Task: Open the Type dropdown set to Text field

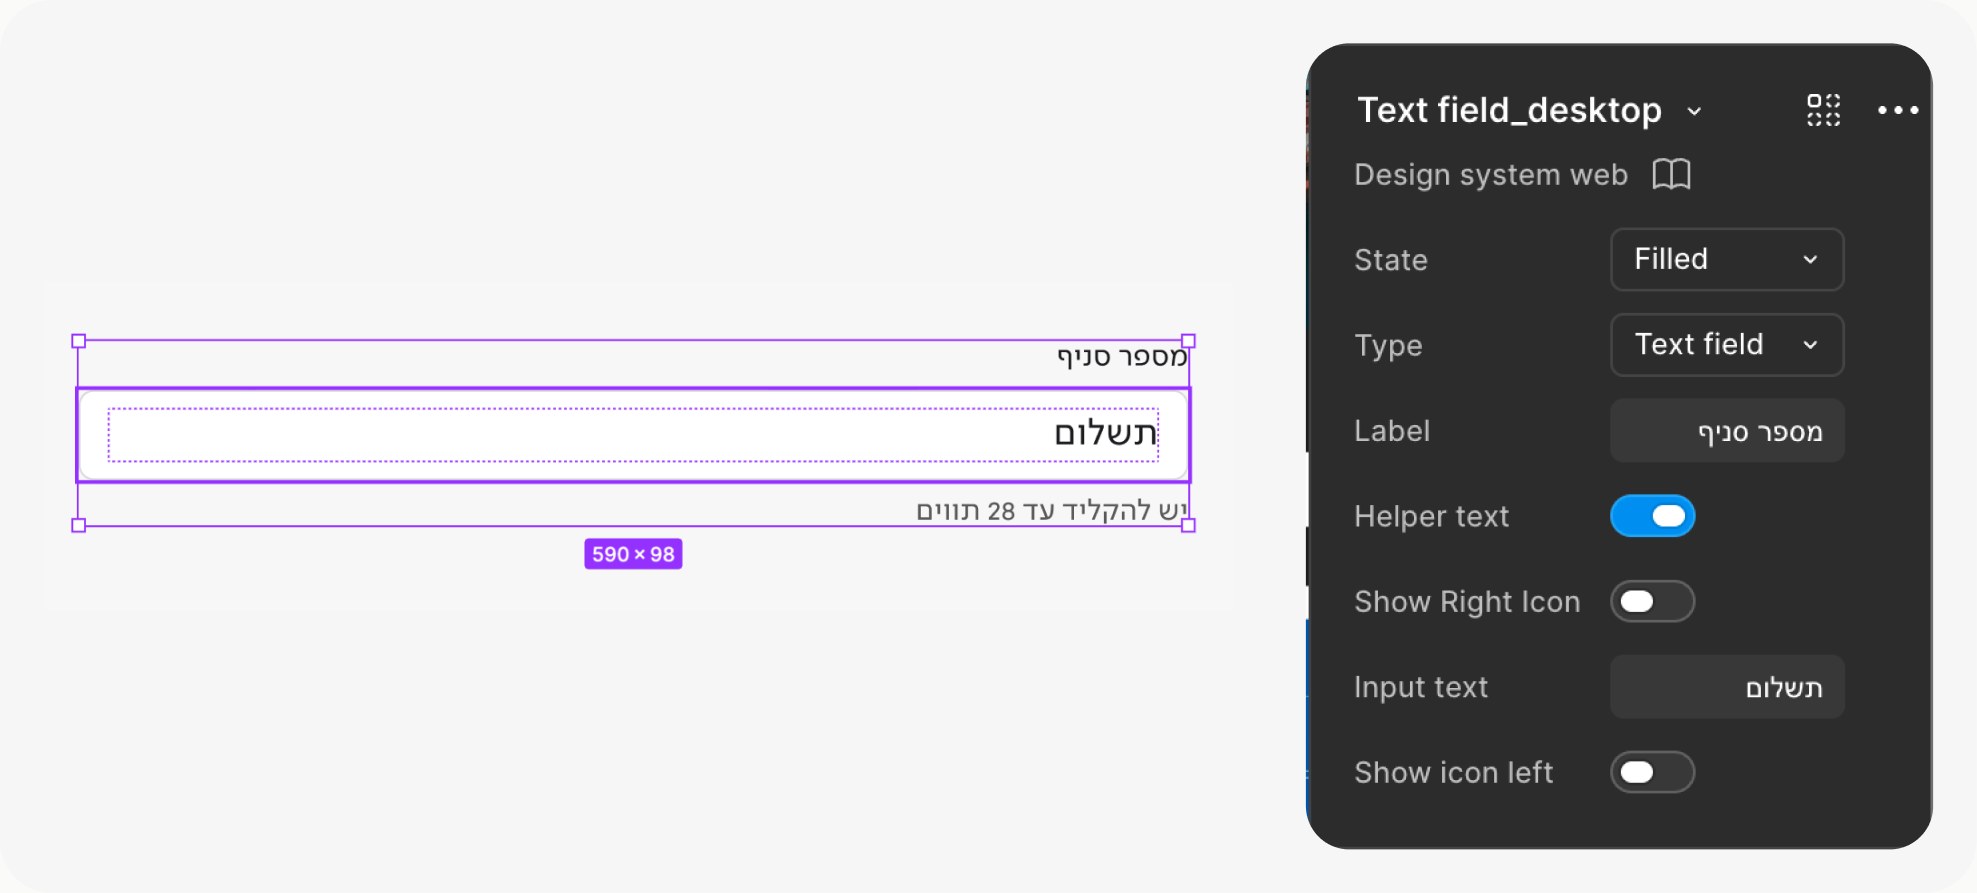Action: click(1727, 344)
